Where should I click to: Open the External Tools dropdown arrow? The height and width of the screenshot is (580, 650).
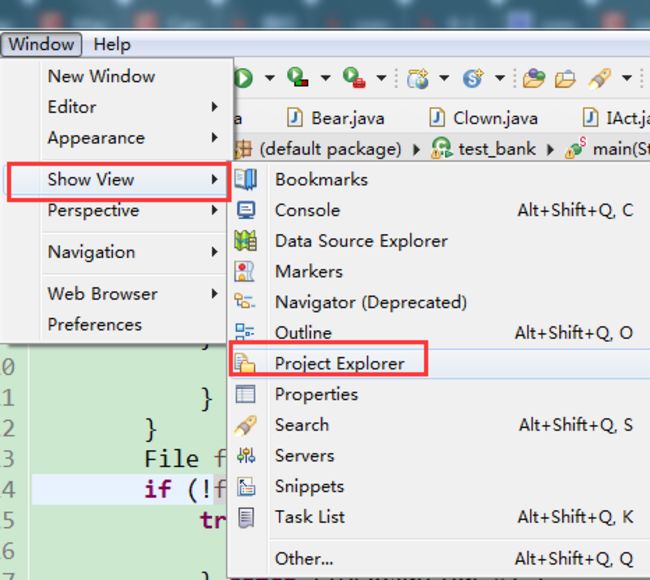[x=381, y=78]
